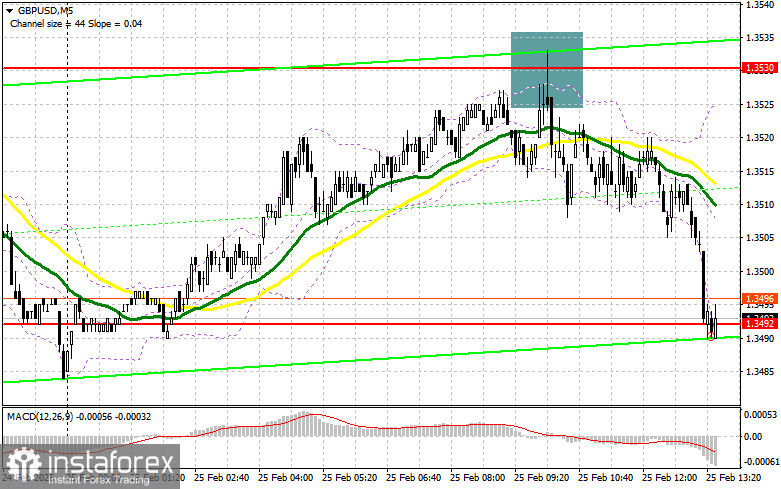Select the "Channel size = 44 Slope = 0.04" label
781x489 pixels.
click(76, 23)
